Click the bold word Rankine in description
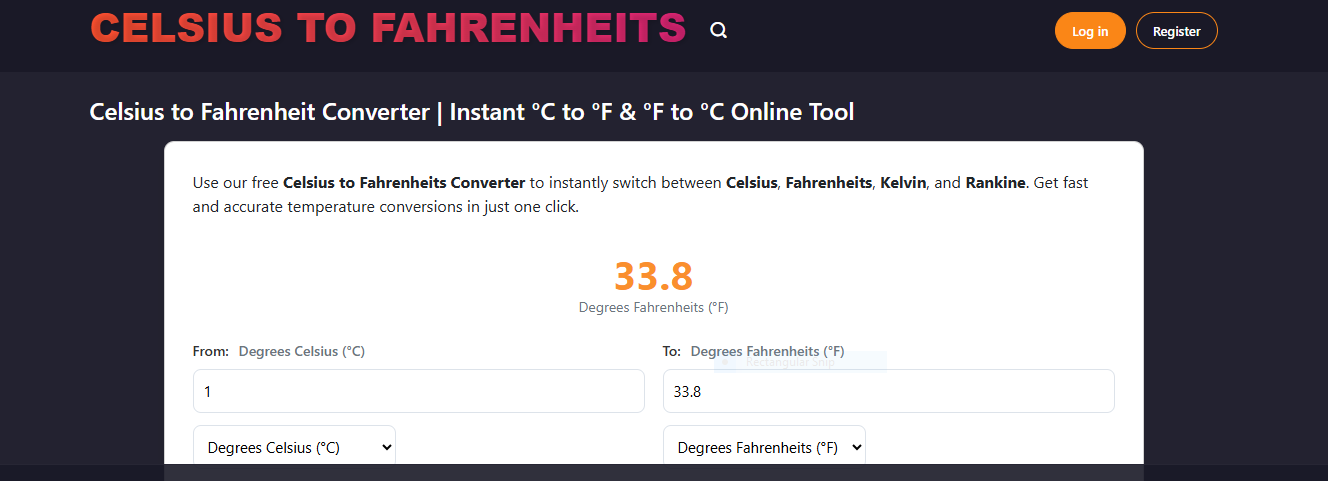This screenshot has height=481, width=1328. coord(995,183)
